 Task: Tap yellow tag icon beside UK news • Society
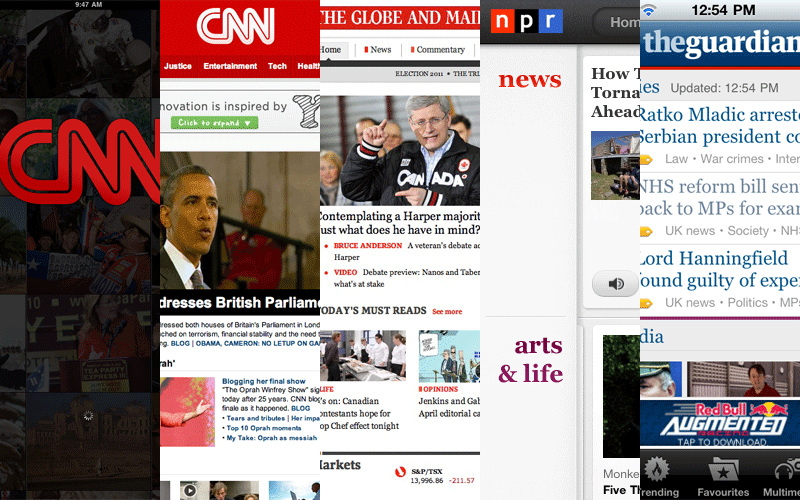pos(646,232)
